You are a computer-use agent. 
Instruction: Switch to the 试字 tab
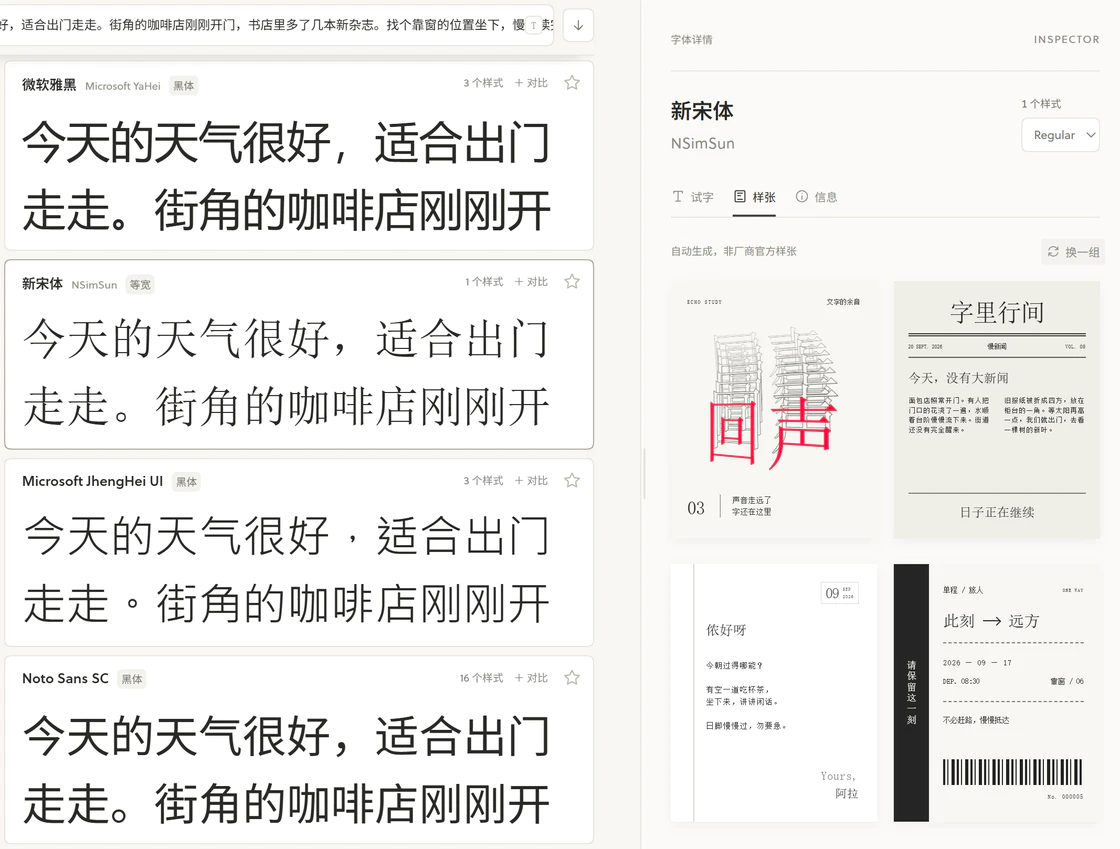click(x=693, y=197)
